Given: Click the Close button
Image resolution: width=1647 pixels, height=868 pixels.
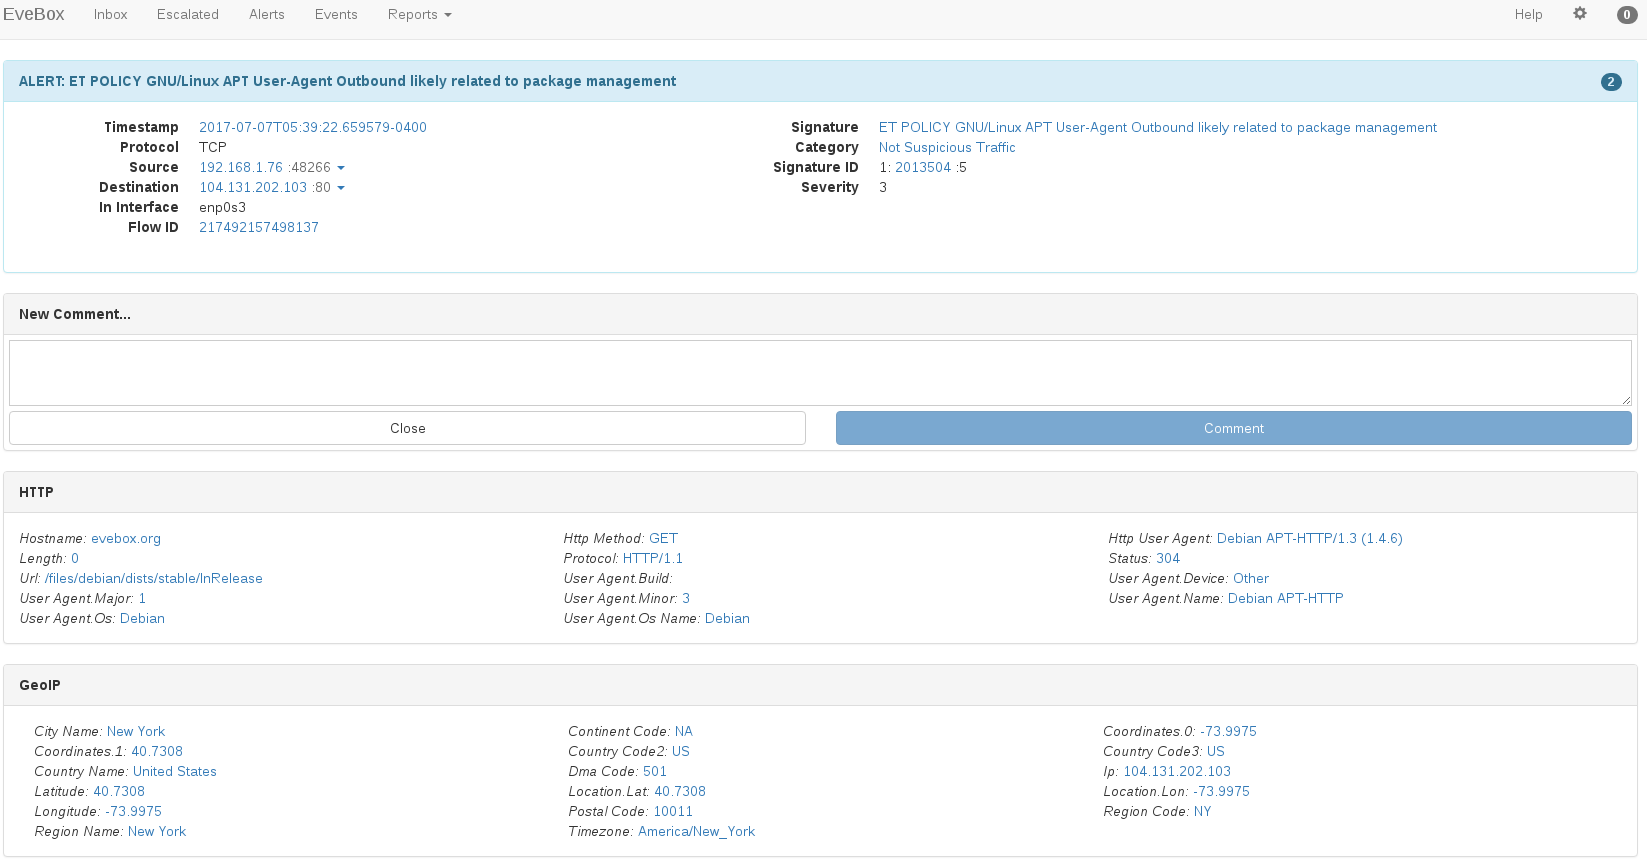Looking at the screenshot, I should pyautogui.click(x=407, y=428).
